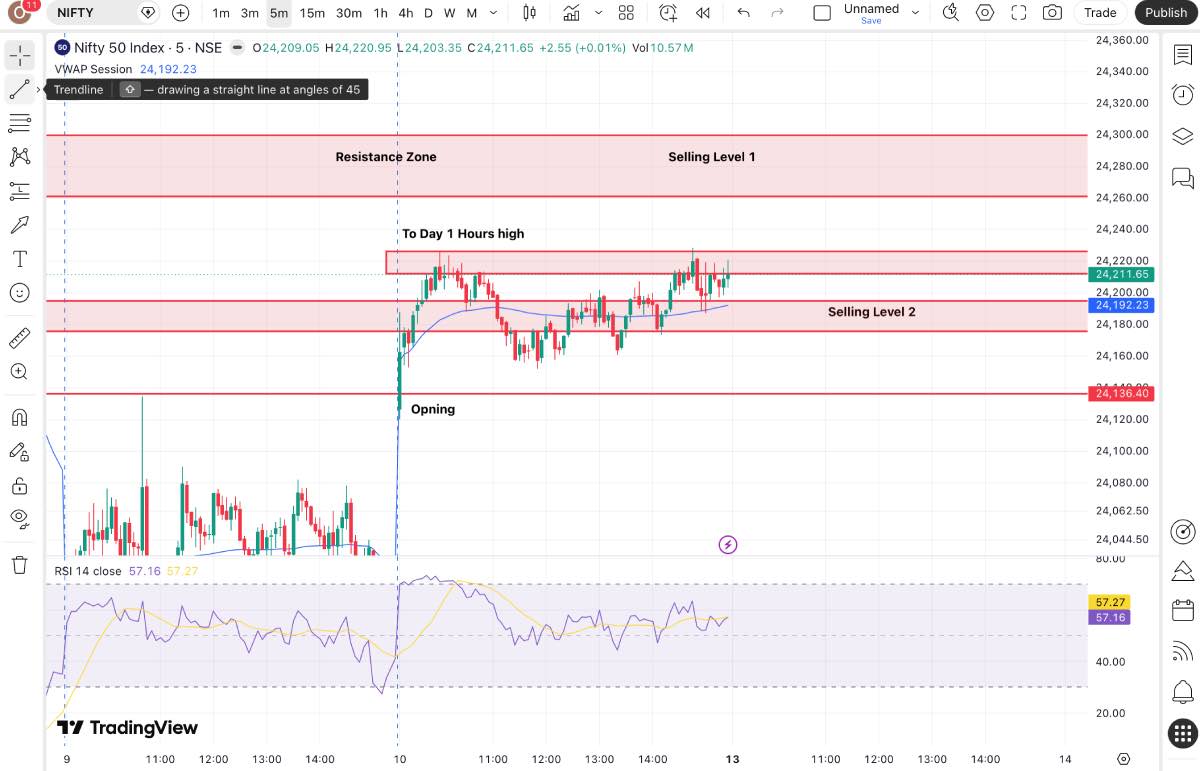Image resolution: width=1200 pixels, height=771 pixels.
Task: Open the Fibonacci retracement tools
Action: (19, 122)
